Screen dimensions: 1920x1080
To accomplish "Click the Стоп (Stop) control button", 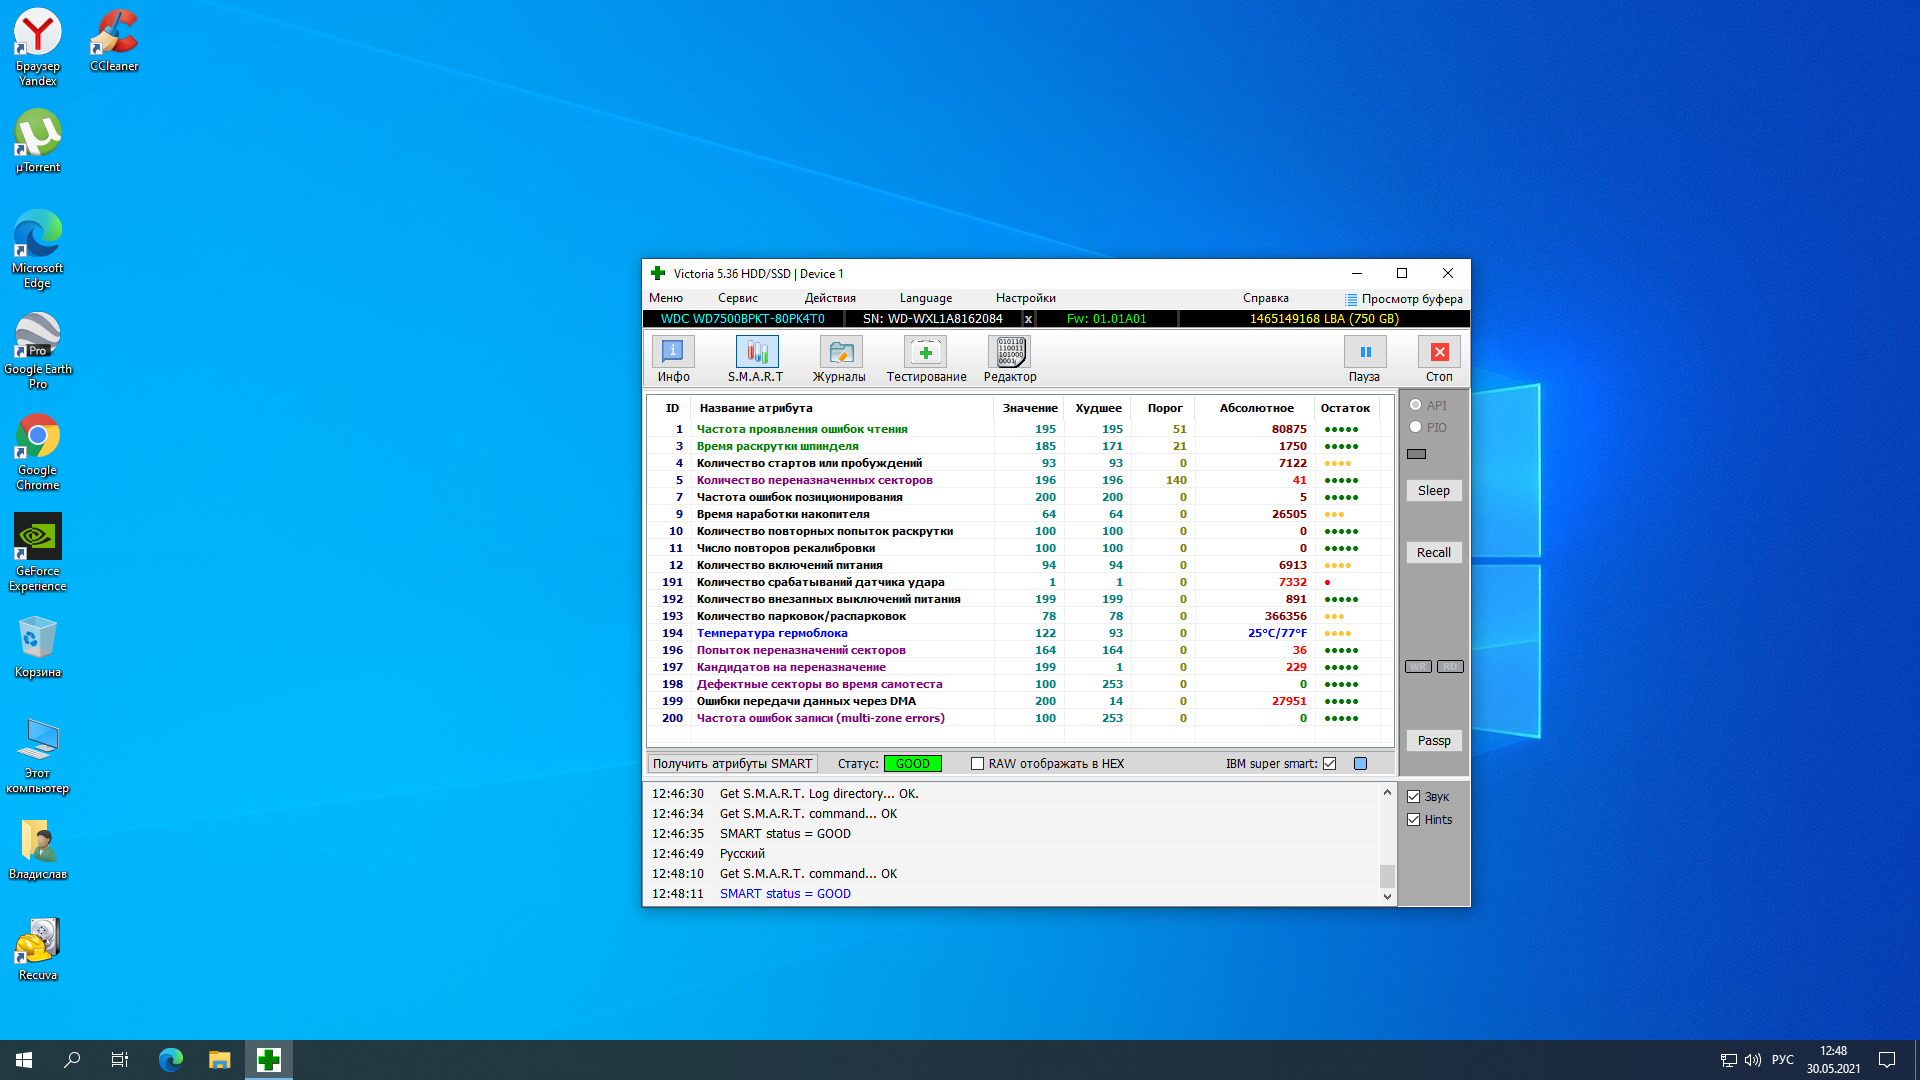I will point(1439,351).
